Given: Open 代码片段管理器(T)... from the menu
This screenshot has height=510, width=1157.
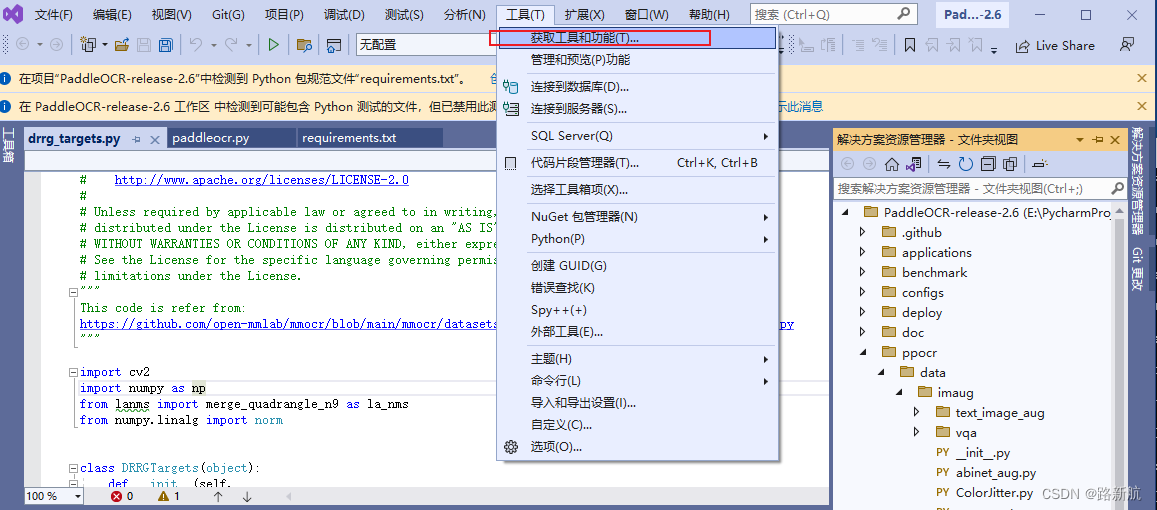Looking at the screenshot, I should (638, 163).
